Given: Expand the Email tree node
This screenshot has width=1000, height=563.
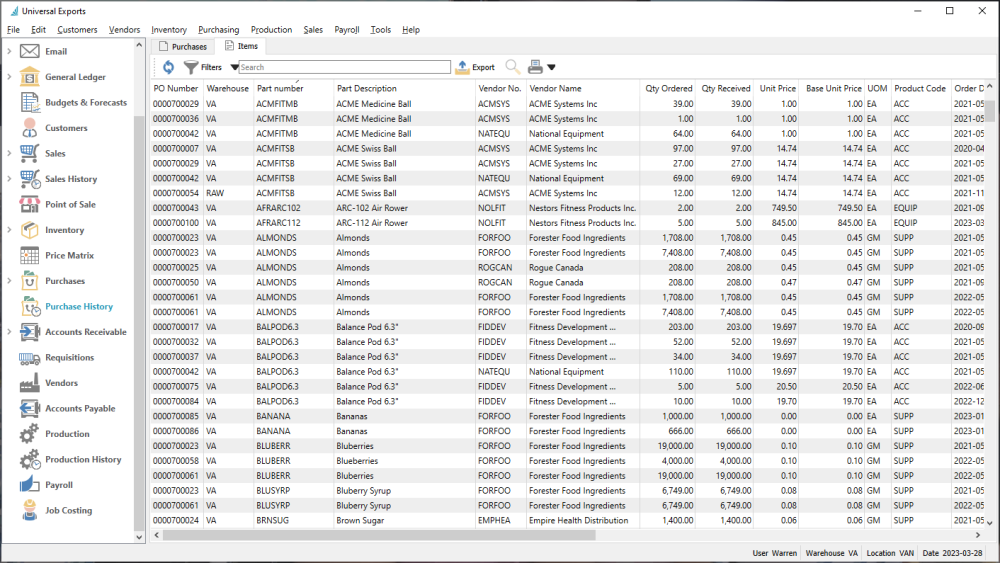Looking at the screenshot, I should point(9,51).
